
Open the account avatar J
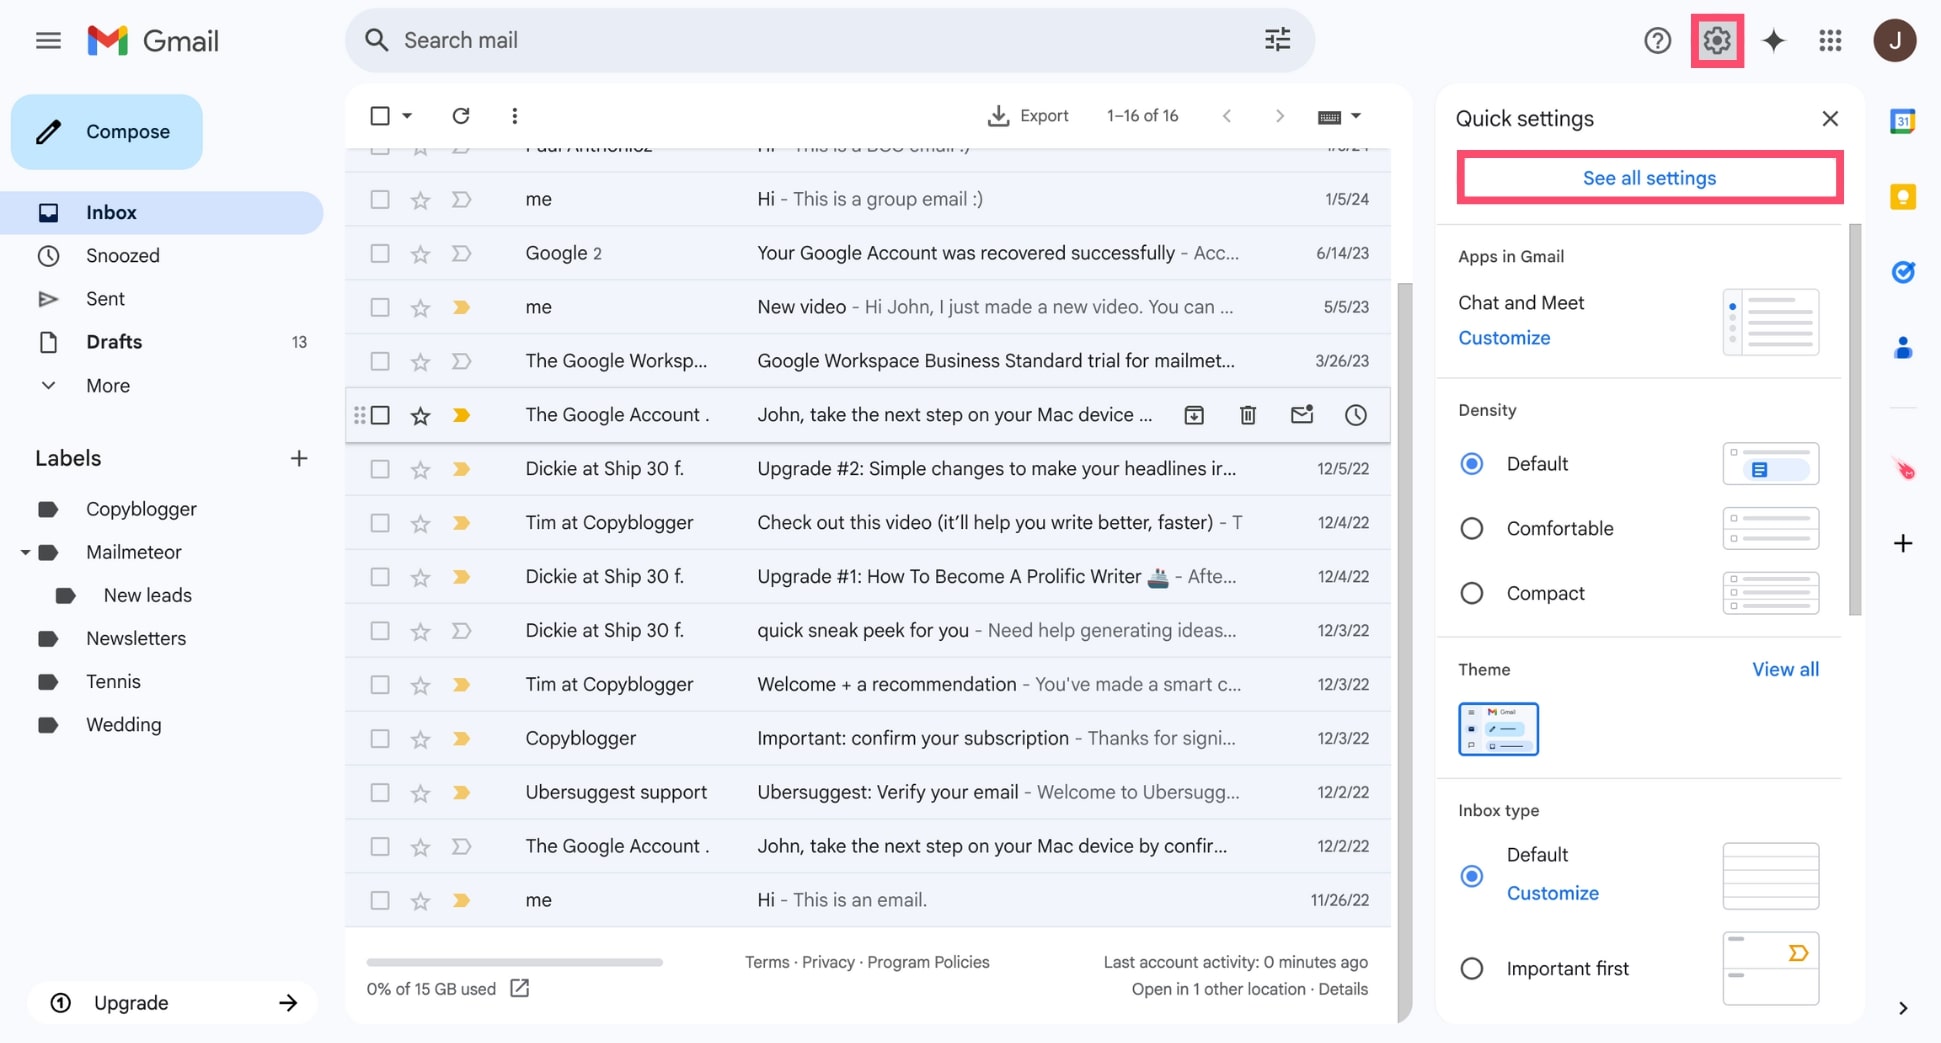1894,41
